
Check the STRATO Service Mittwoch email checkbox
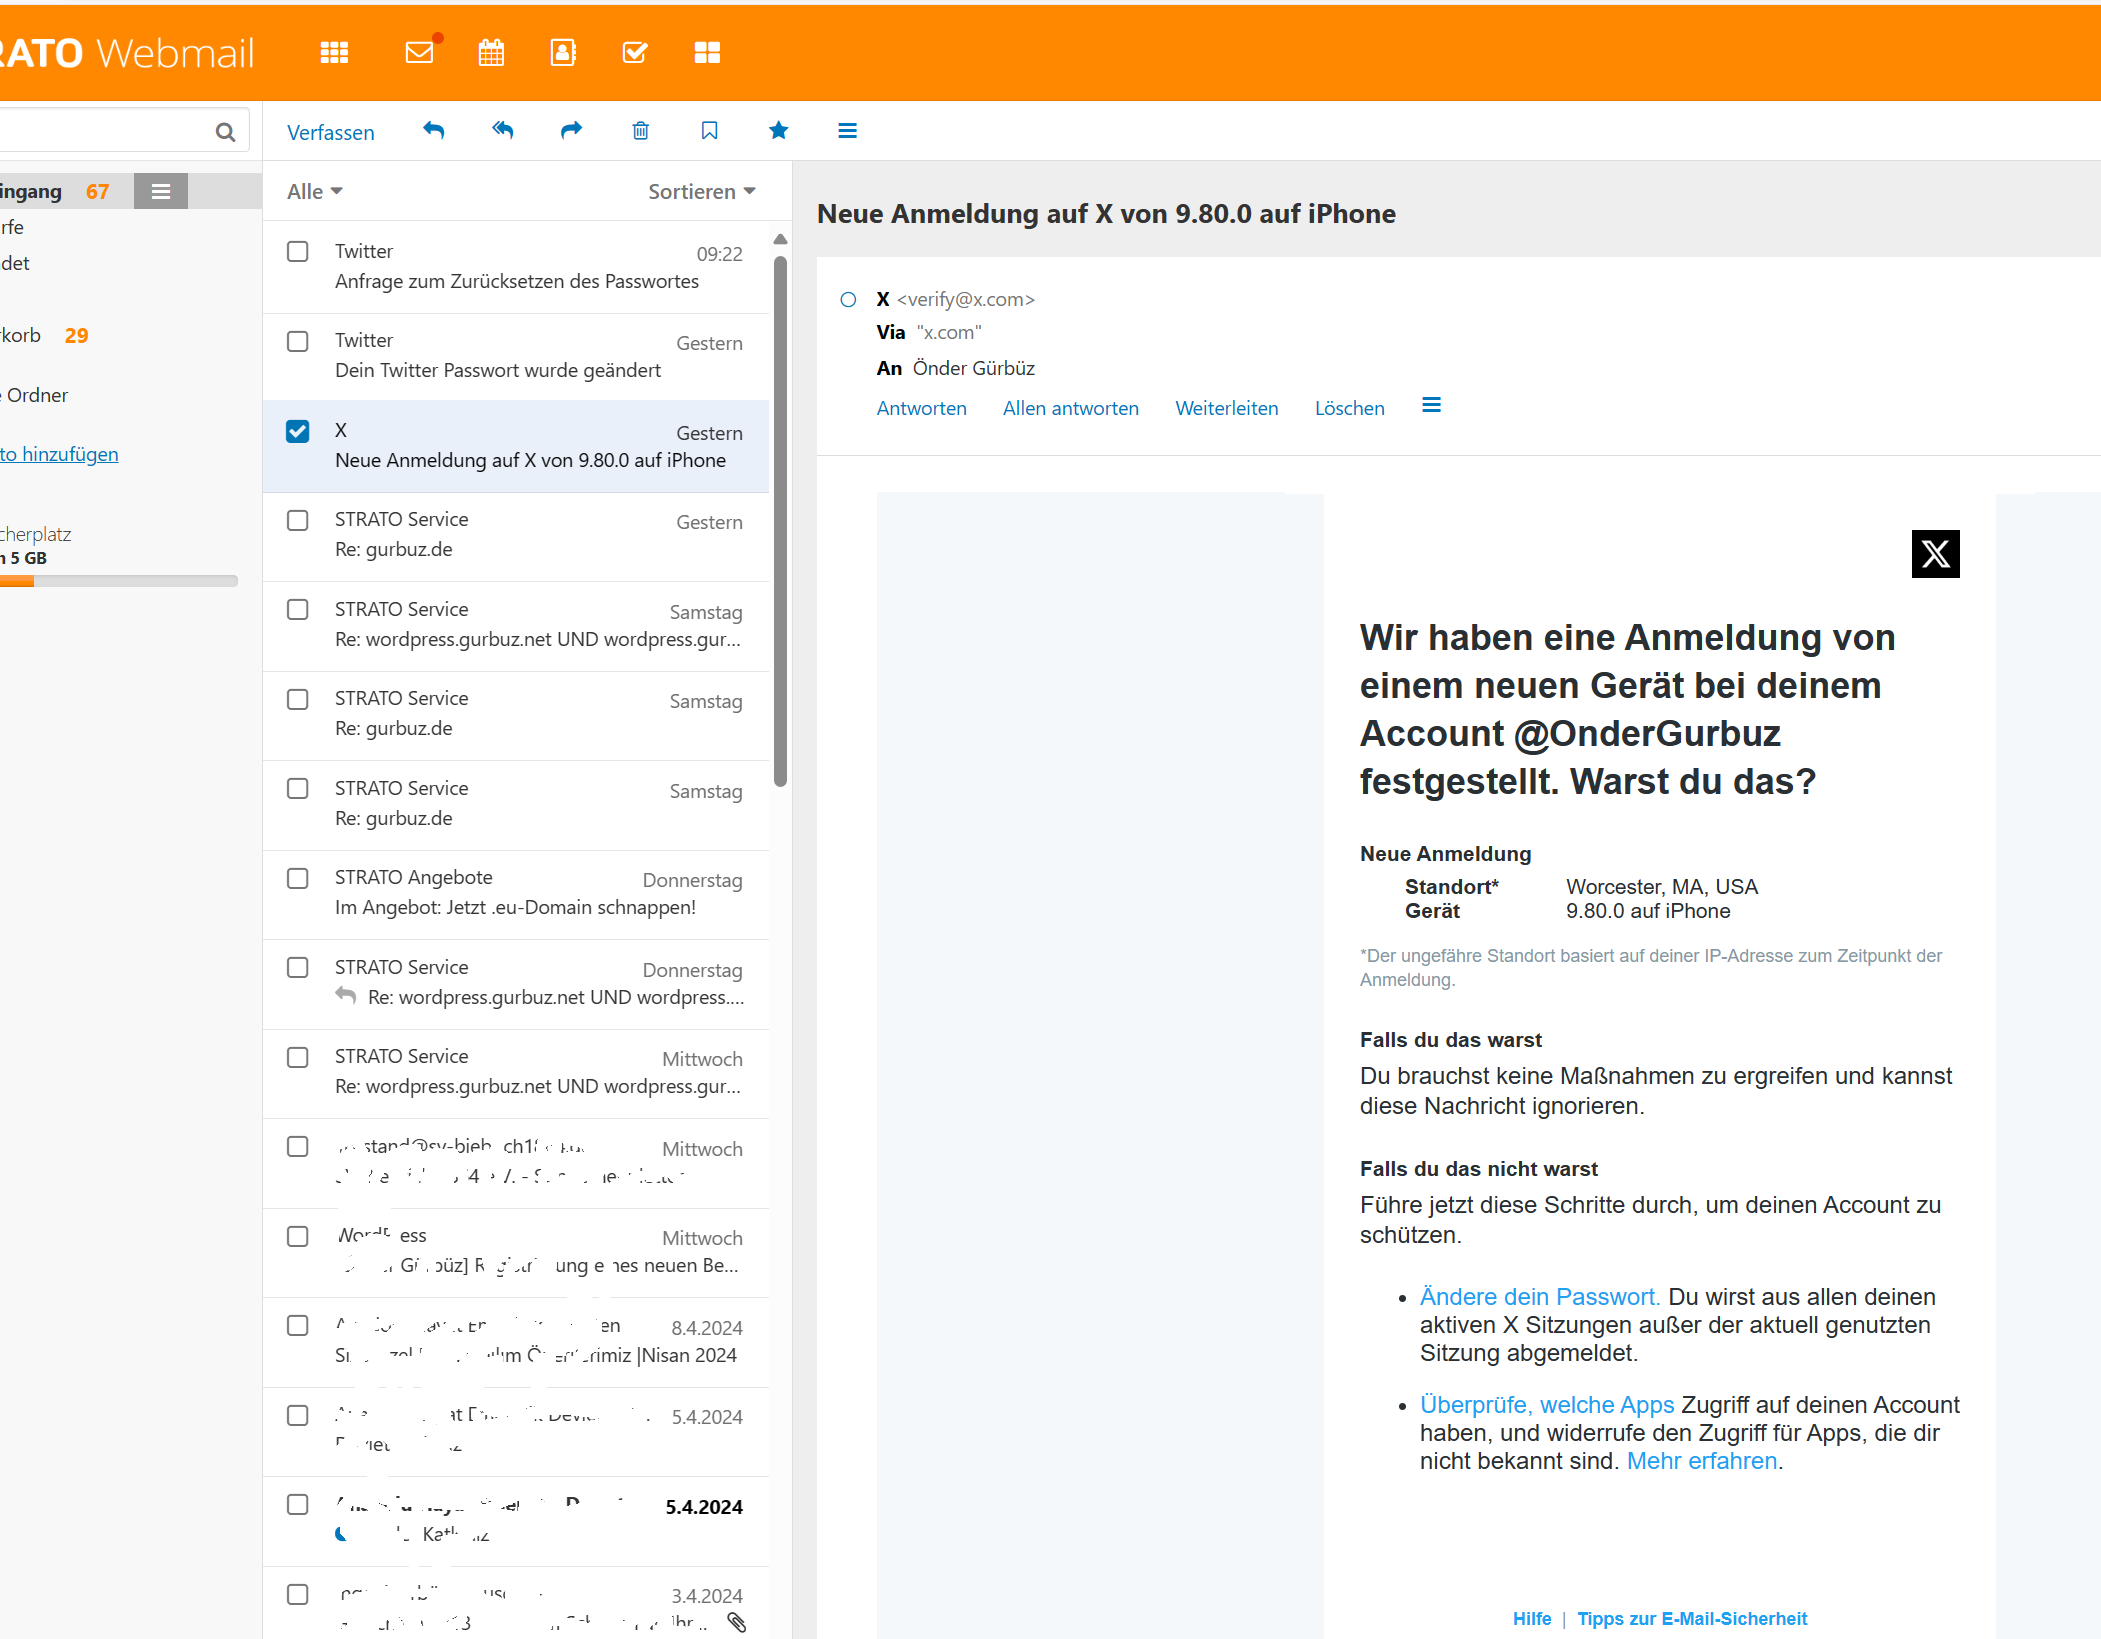click(298, 1057)
